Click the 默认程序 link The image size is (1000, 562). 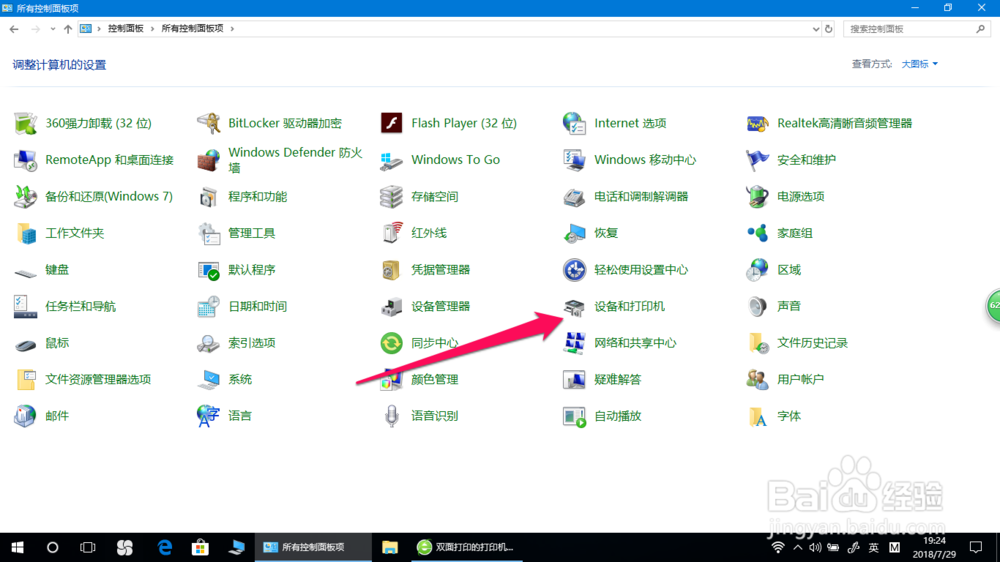[x=252, y=270]
